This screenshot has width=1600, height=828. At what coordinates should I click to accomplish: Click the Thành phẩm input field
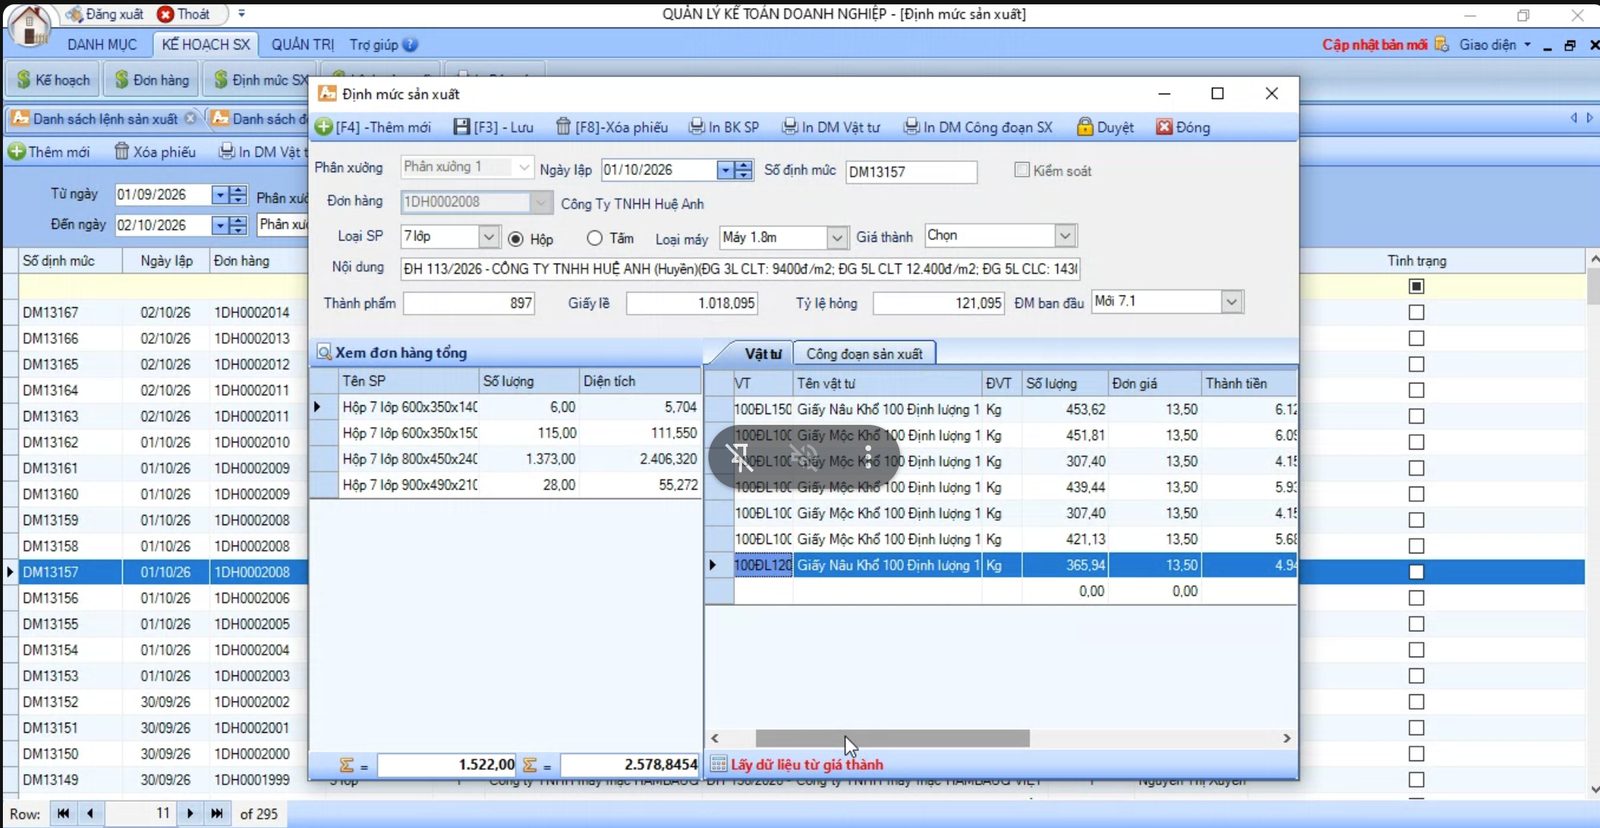tap(469, 303)
